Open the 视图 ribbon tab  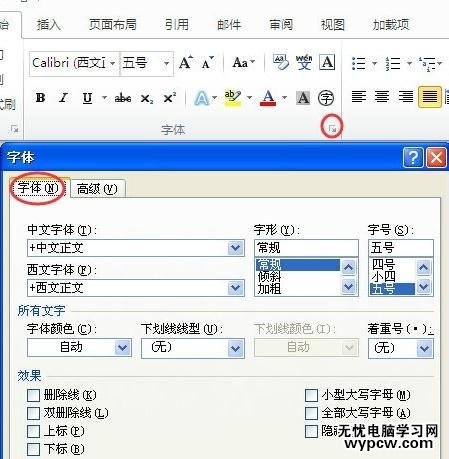click(x=333, y=24)
